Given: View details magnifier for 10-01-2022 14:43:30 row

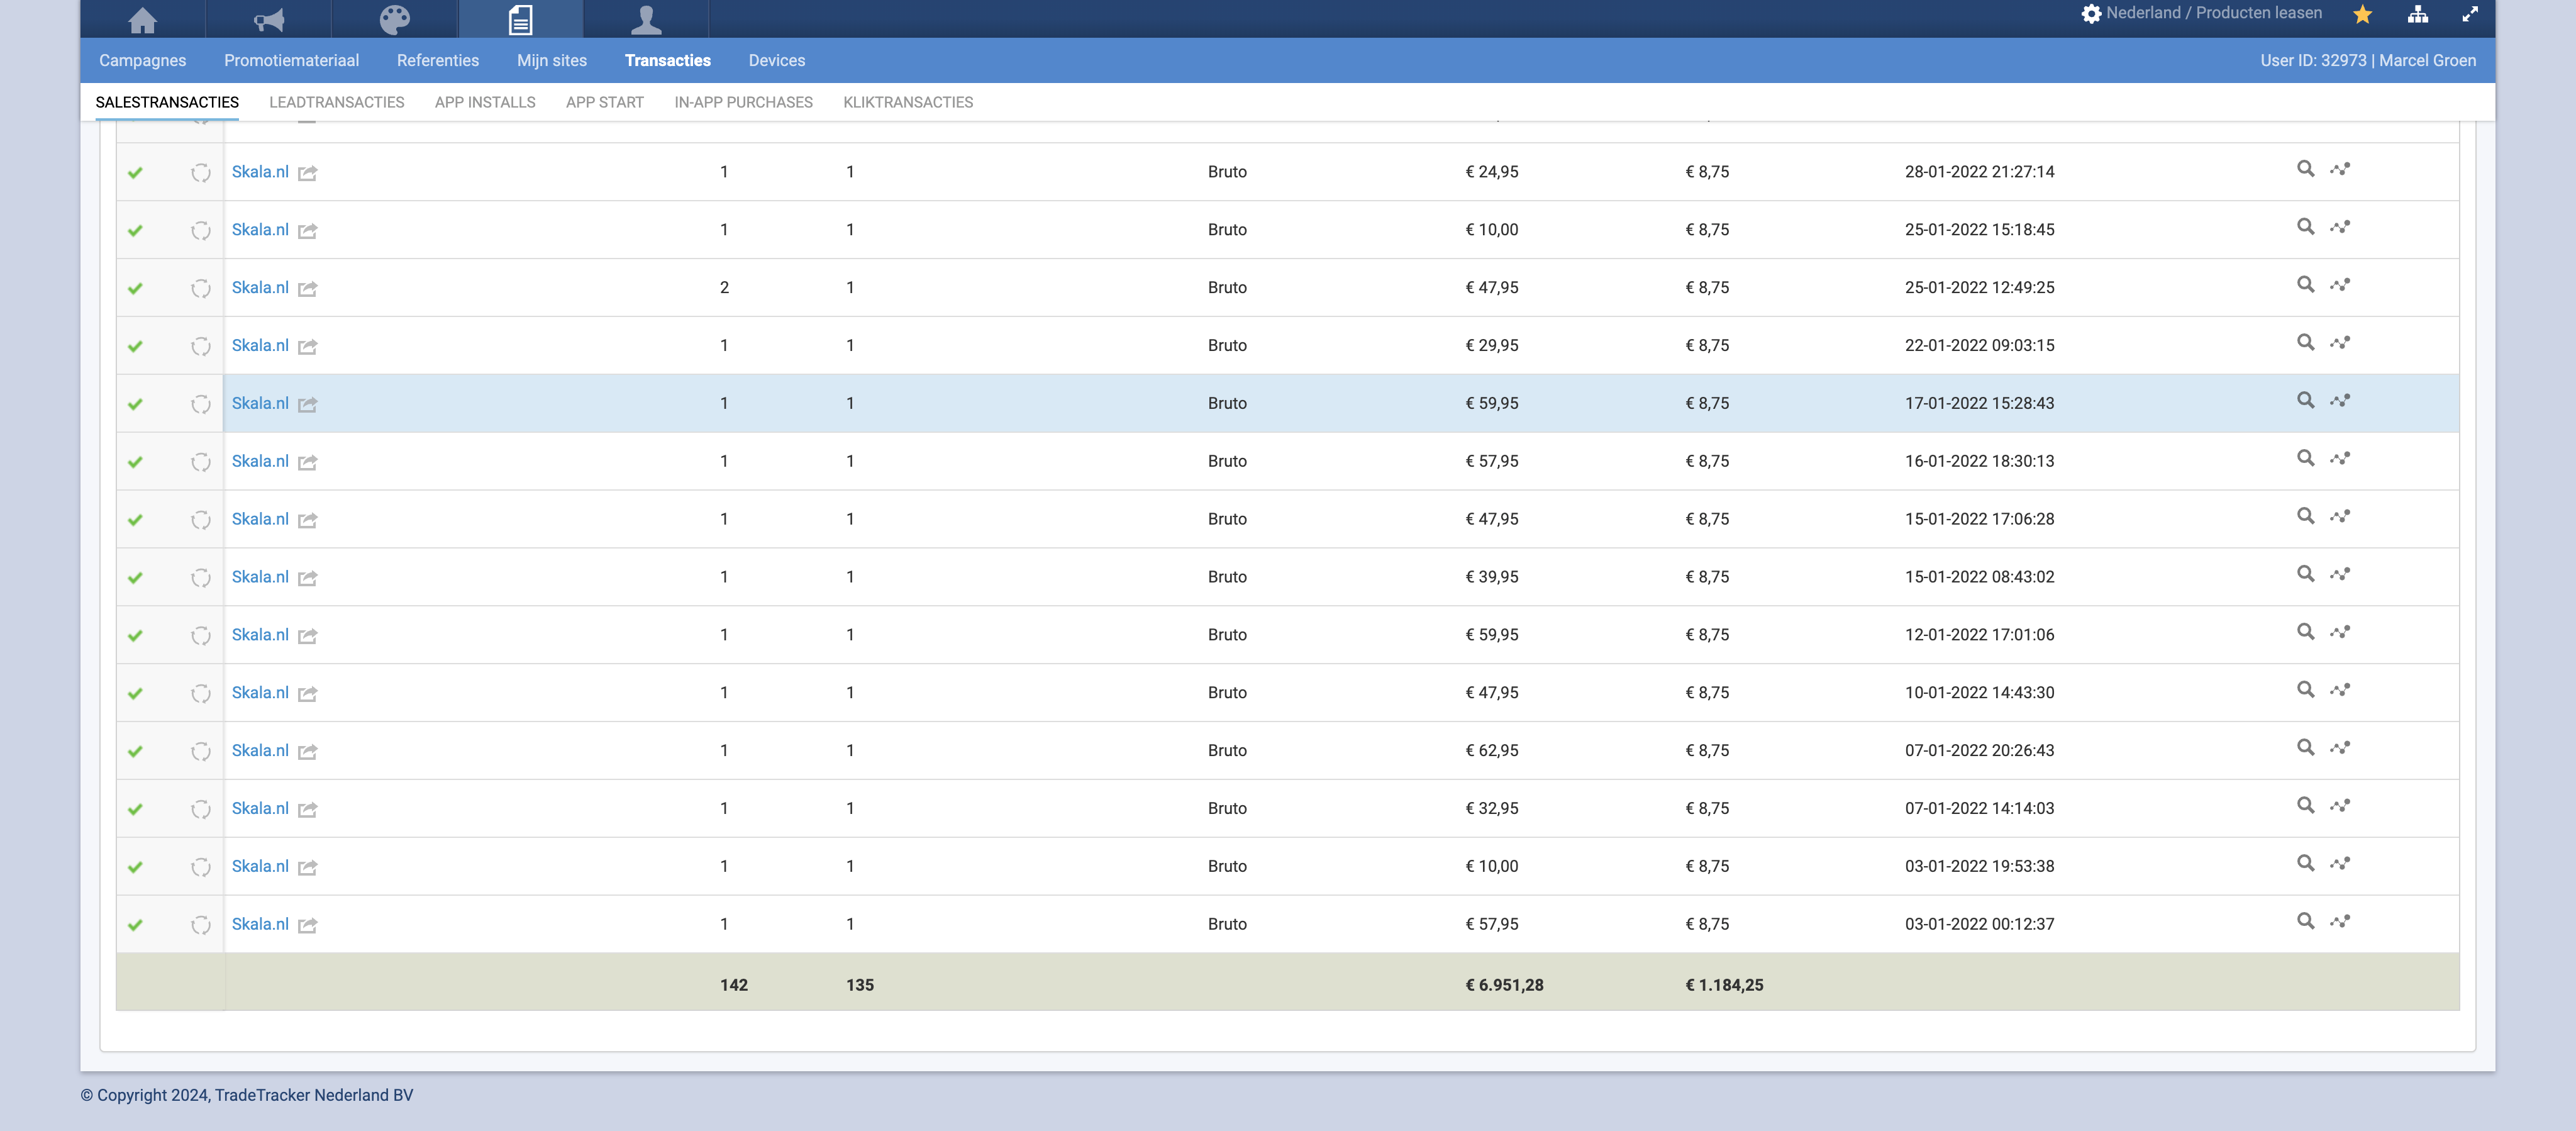Looking at the screenshot, I should 2305,690.
